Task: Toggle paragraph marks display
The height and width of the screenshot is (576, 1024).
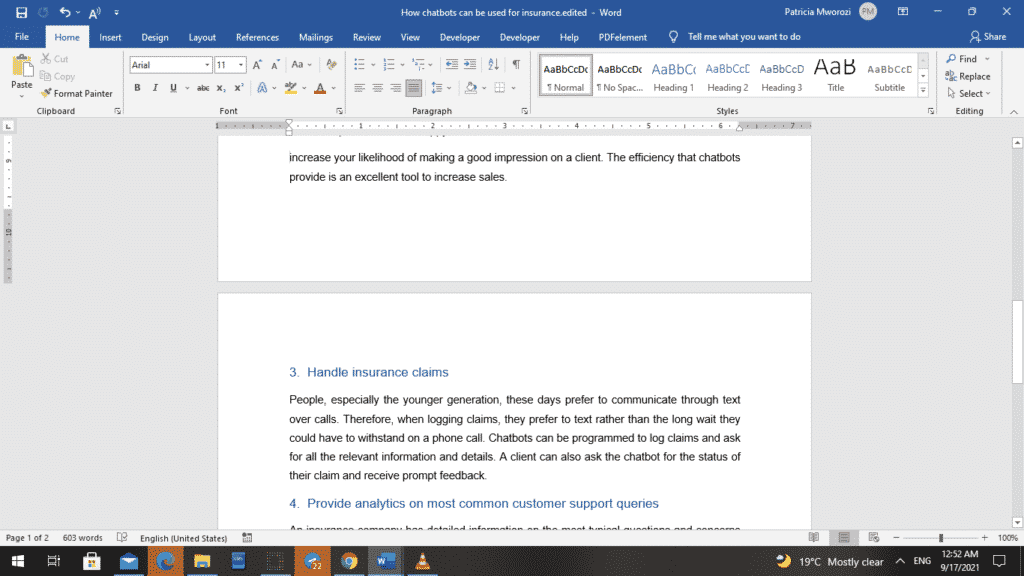Action: point(514,64)
